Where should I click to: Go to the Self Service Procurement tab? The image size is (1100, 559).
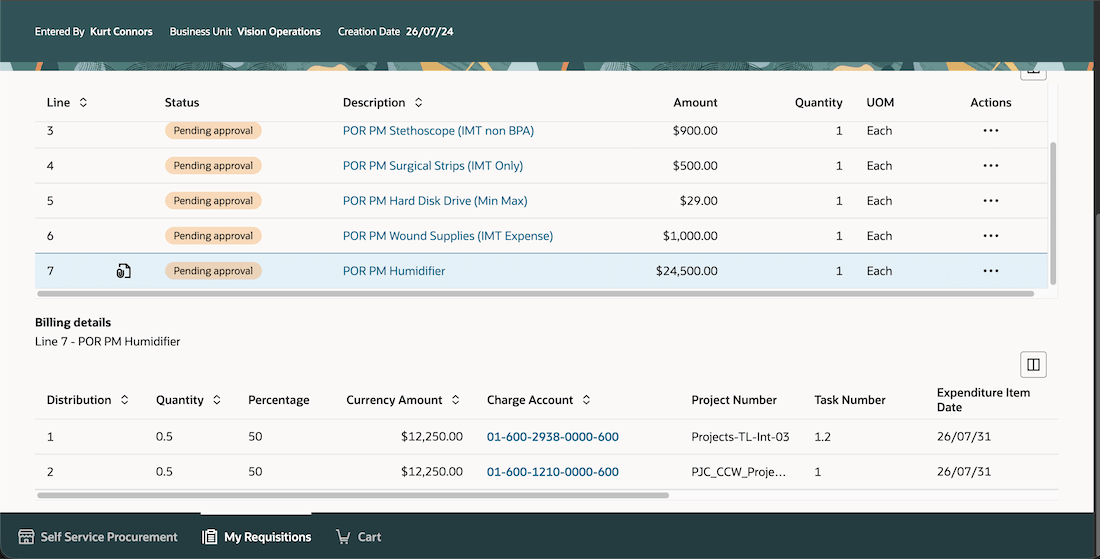[x=98, y=537]
